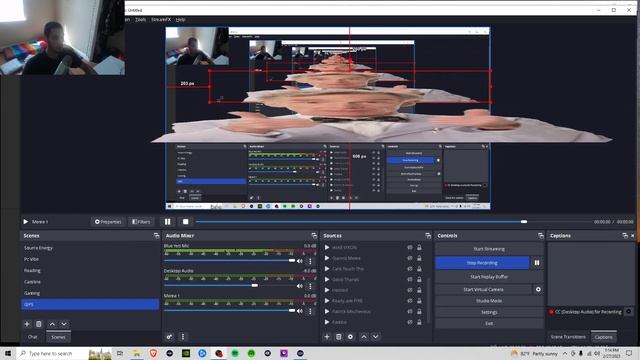The image size is (640, 360).
Task: Adjust the Desktop Audio volume slider
Action: click(x=229, y=285)
